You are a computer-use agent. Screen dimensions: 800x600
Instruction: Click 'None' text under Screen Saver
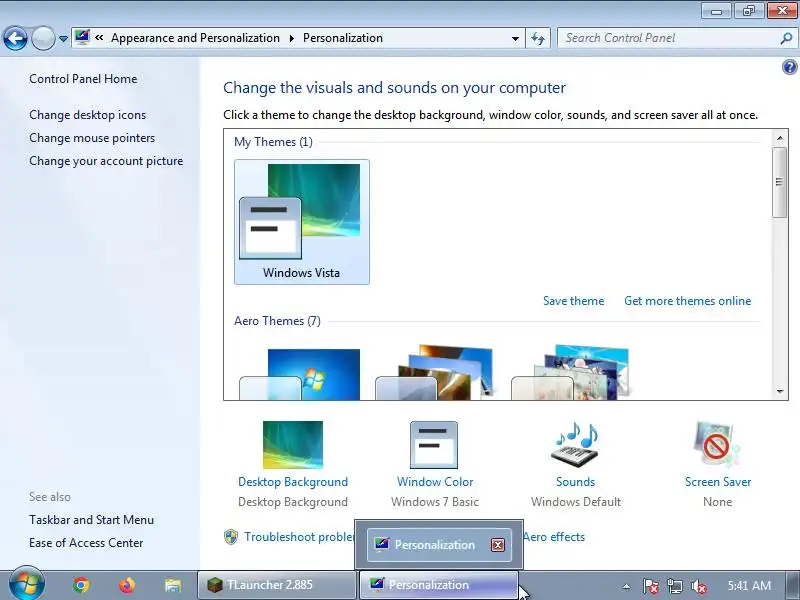click(717, 502)
